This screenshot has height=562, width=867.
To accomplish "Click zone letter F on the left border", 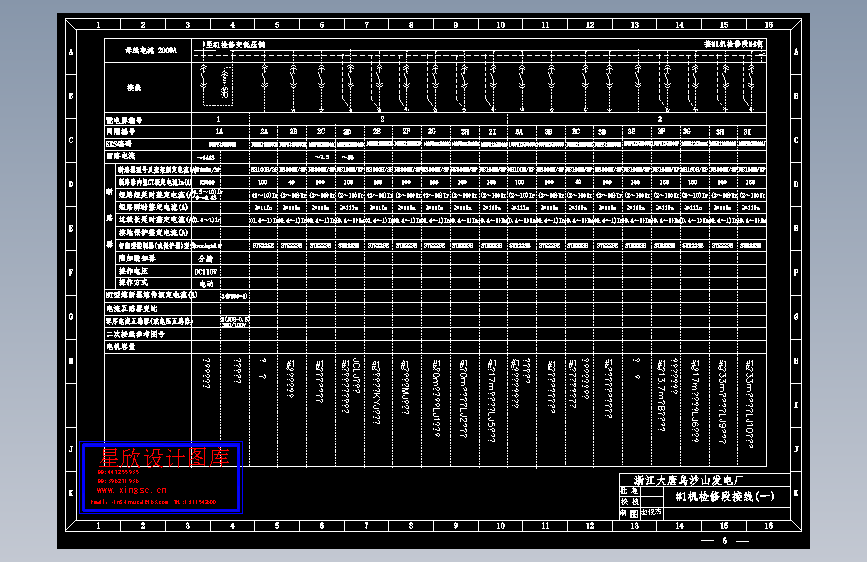I will [71, 272].
